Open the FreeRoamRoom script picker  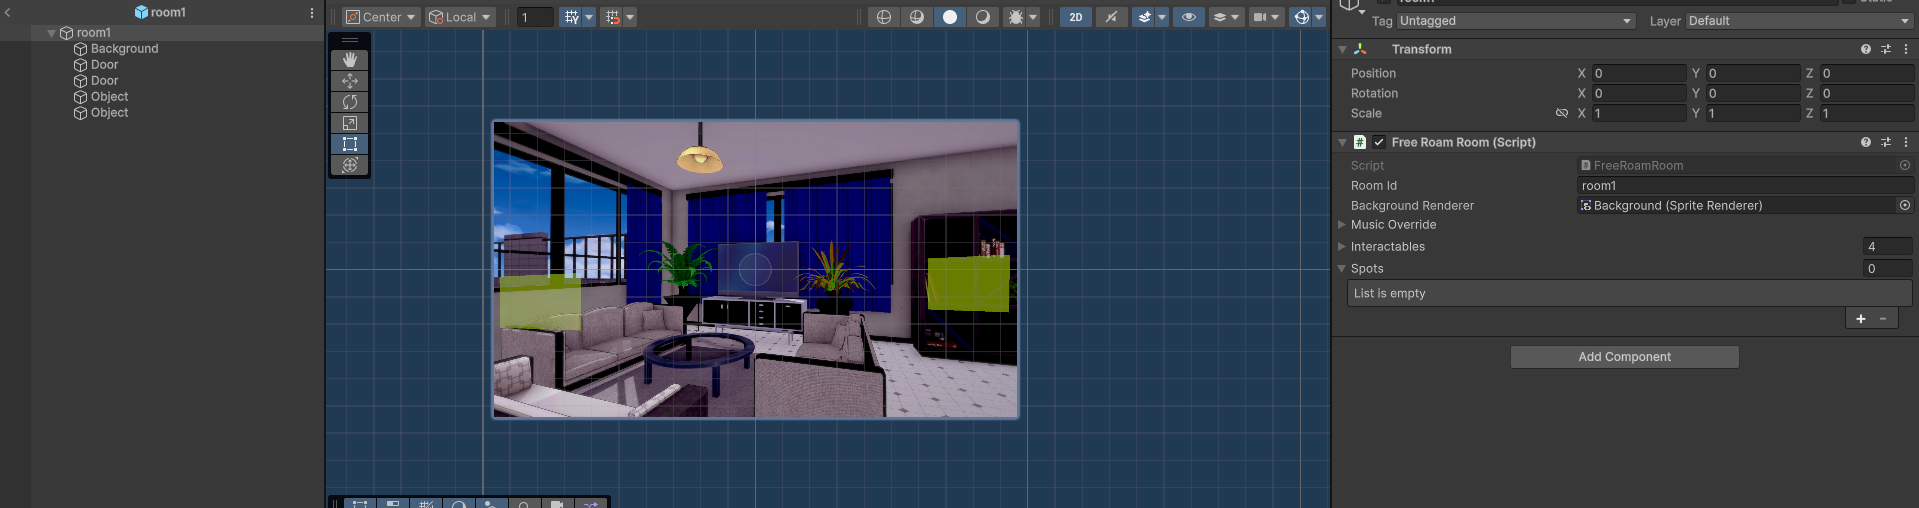click(1905, 166)
